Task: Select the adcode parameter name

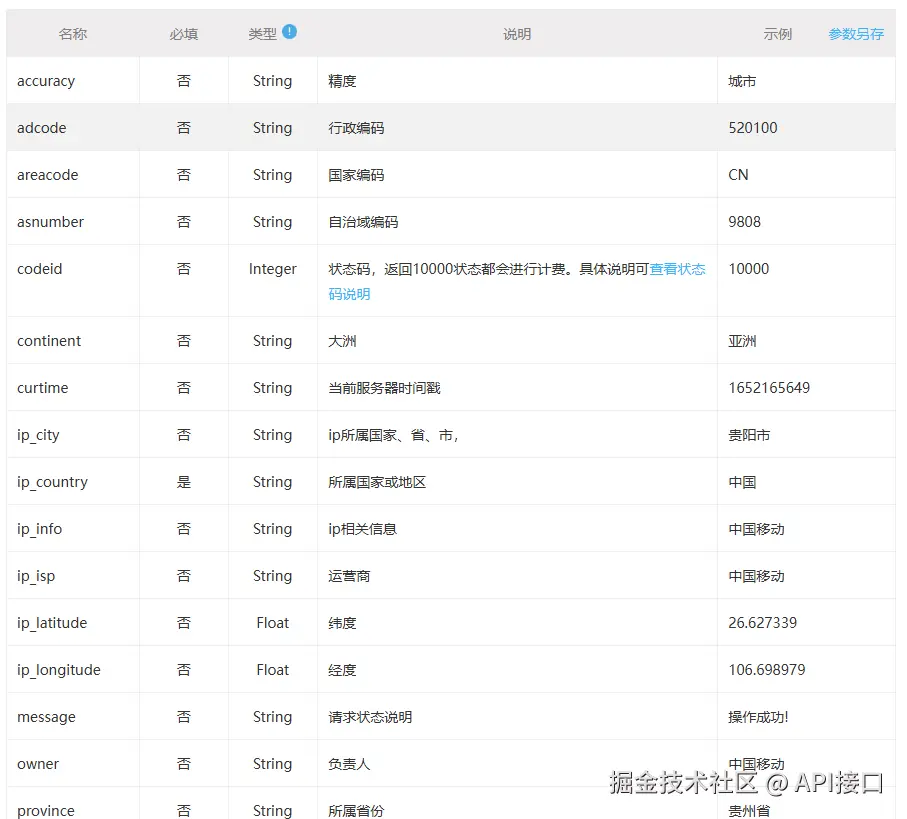Action: tap(42, 128)
